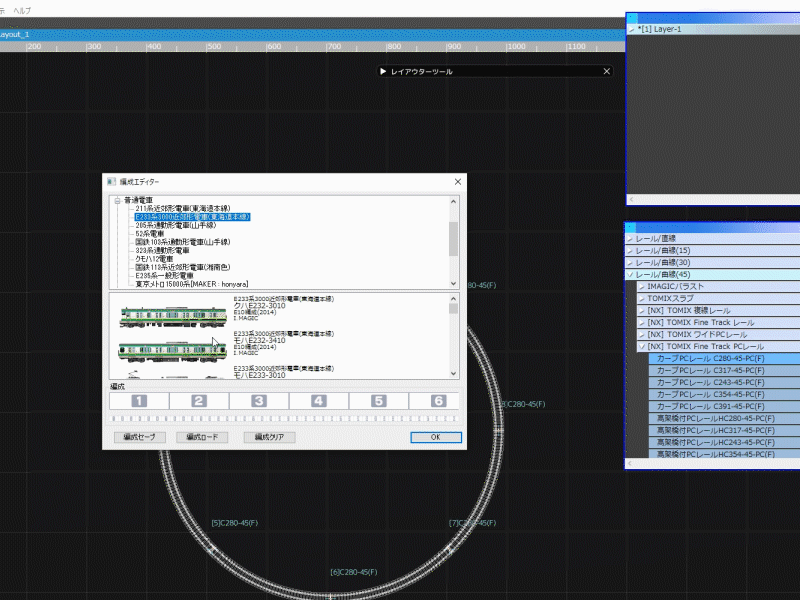This screenshot has height=600, width=800.
Task: Click formation slot number 1
Action: pos(139,401)
